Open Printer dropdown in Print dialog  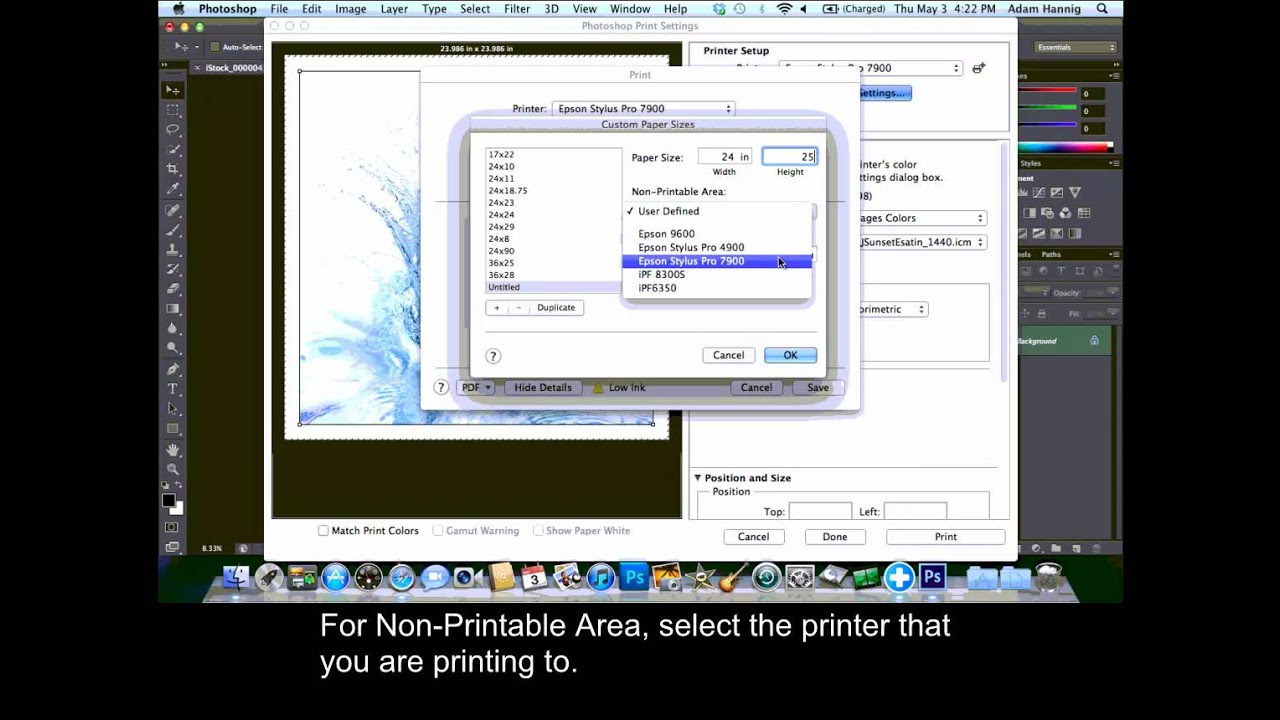pyautogui.click(x=643, y=109)
